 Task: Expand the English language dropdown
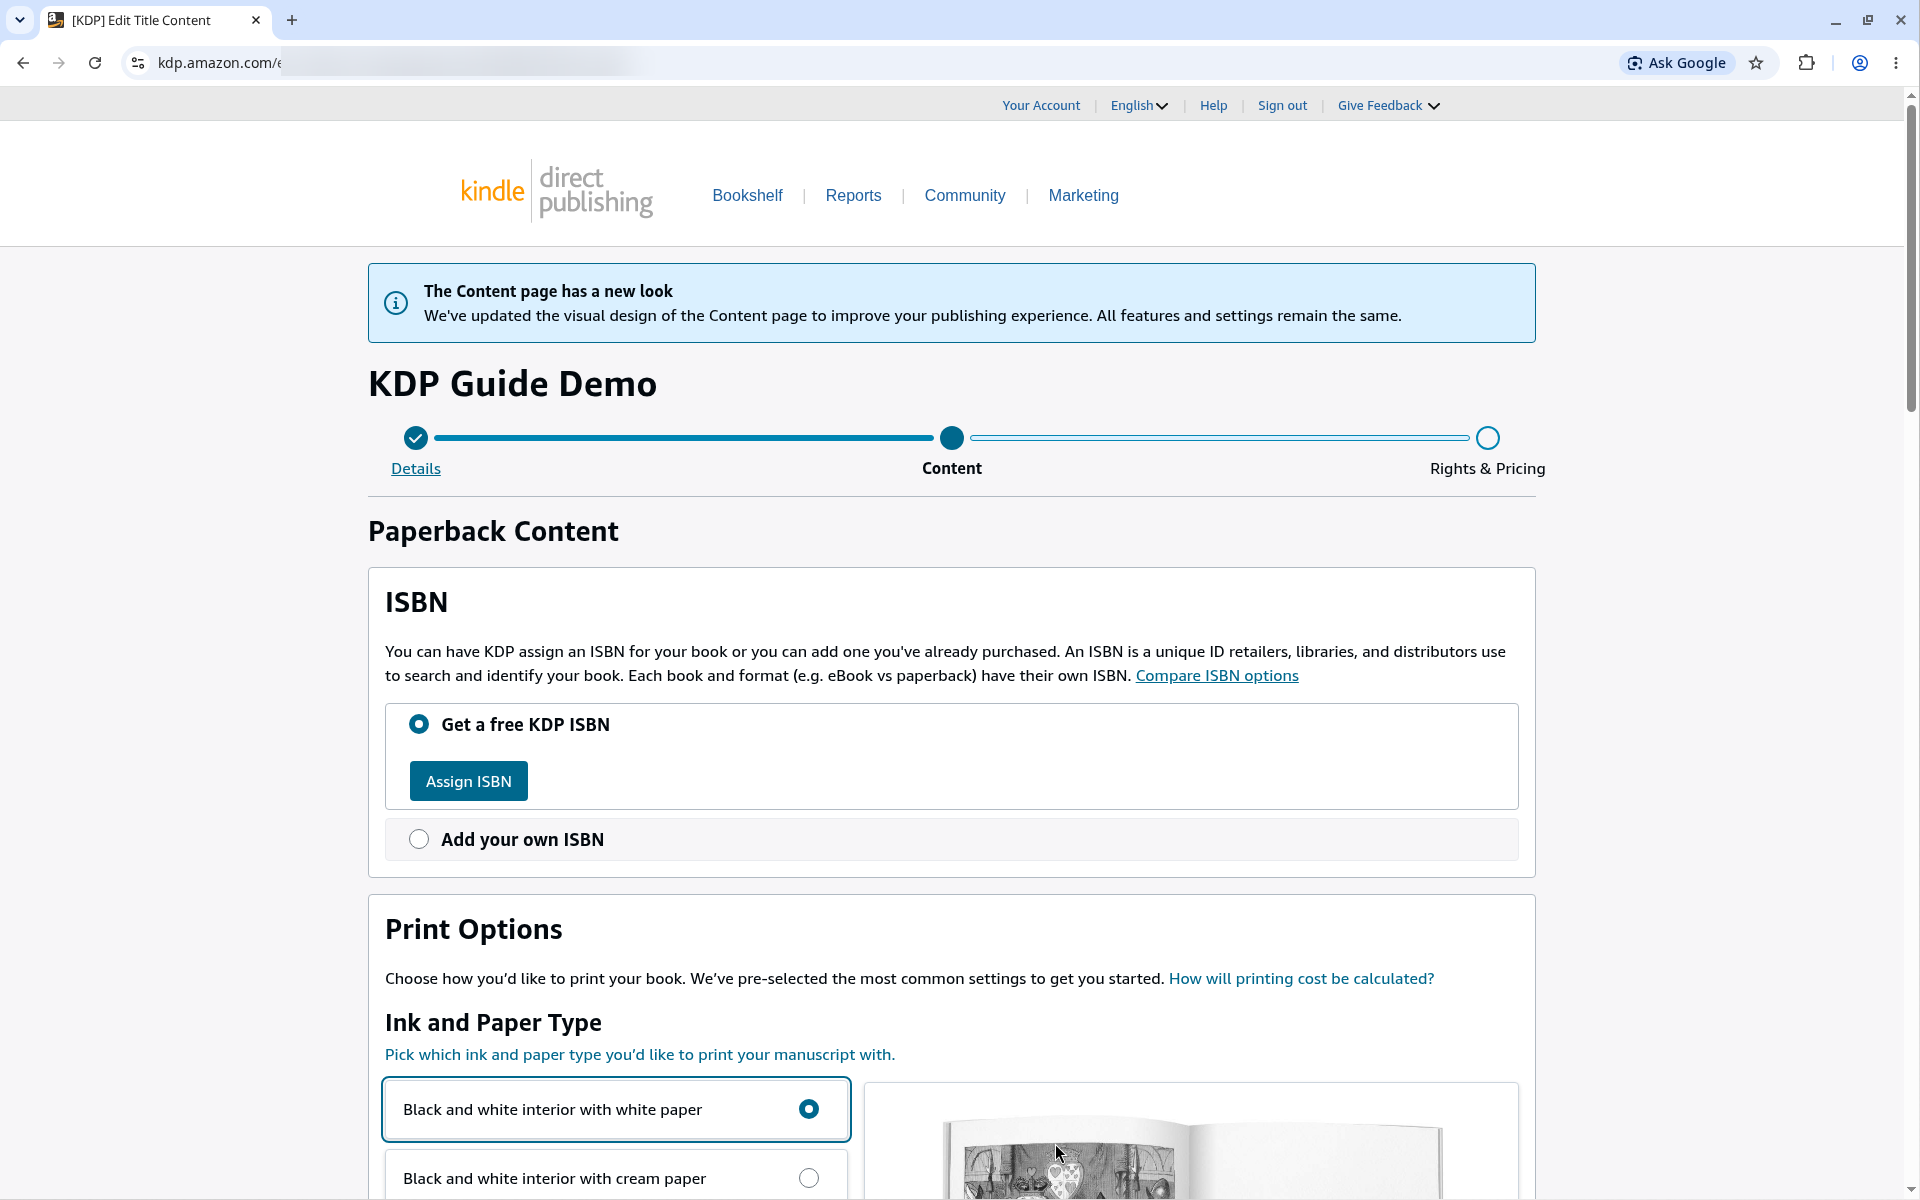(1139, 106)
